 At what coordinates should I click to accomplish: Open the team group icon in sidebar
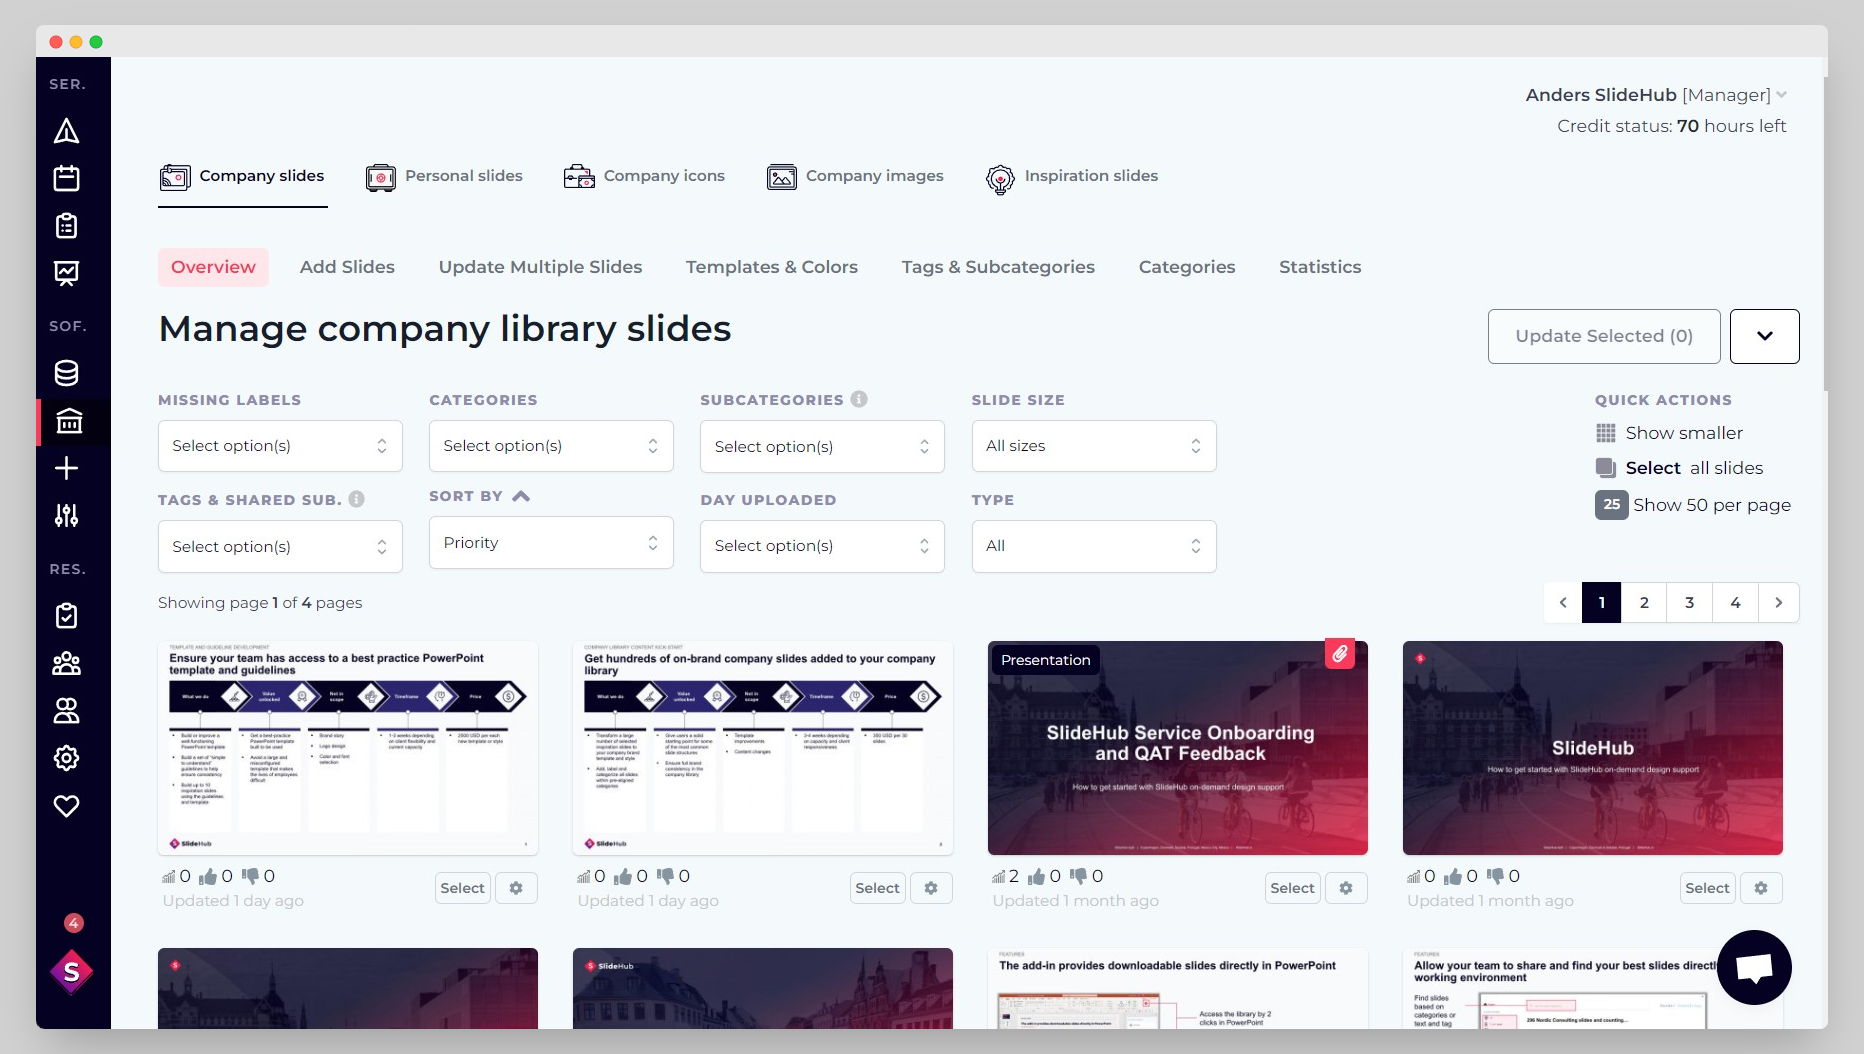point(66,663)
